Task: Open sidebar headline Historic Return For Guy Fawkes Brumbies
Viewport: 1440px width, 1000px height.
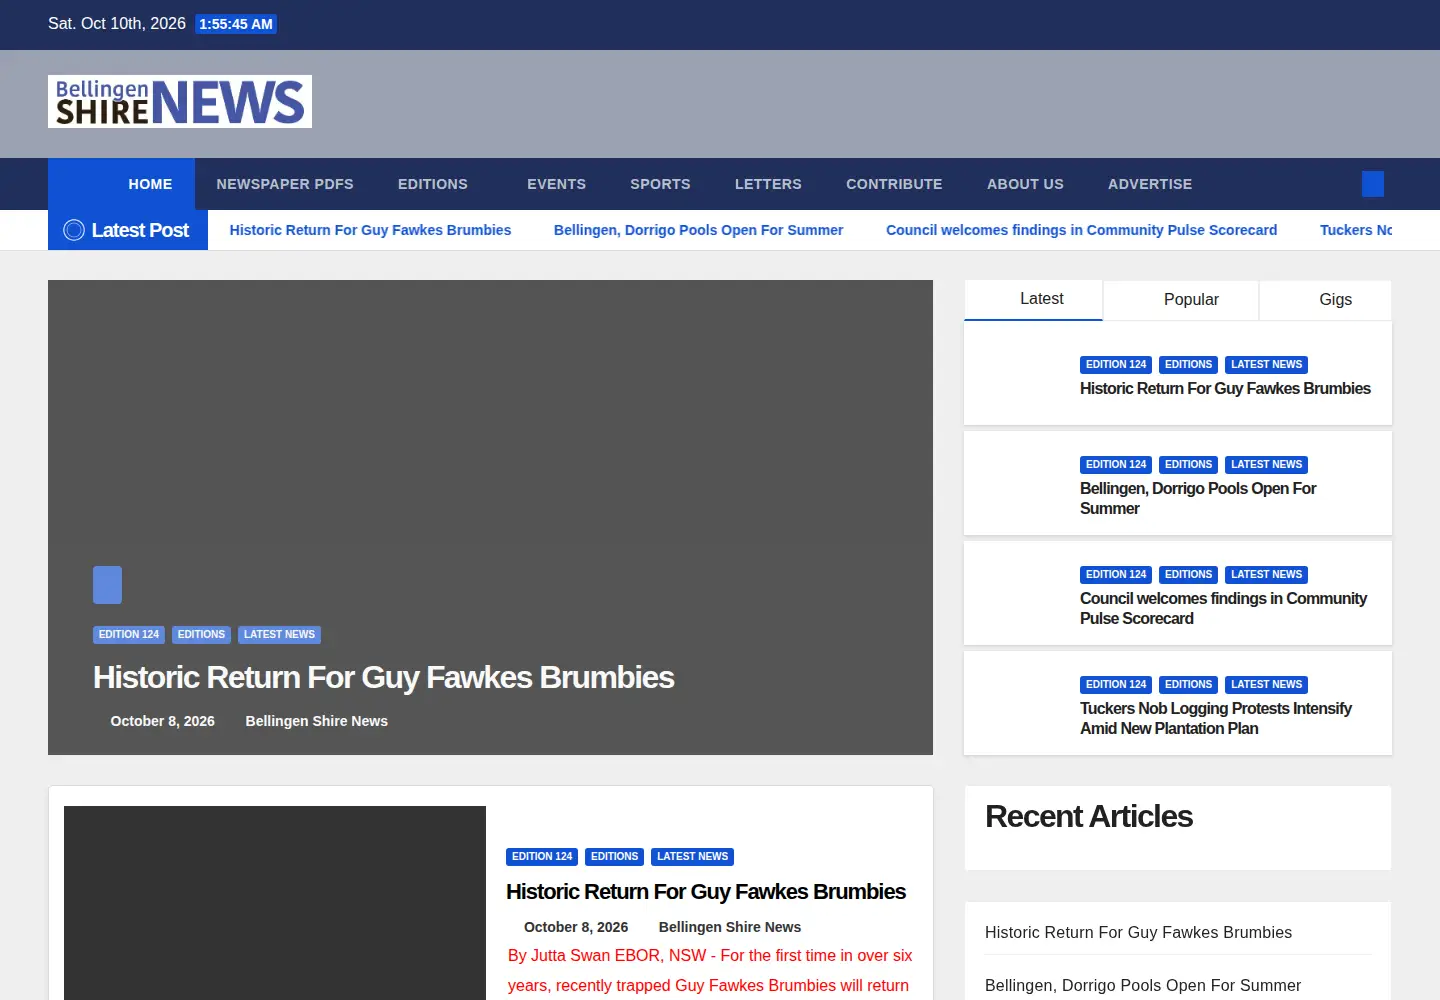Action: (x=1225, y=388)
